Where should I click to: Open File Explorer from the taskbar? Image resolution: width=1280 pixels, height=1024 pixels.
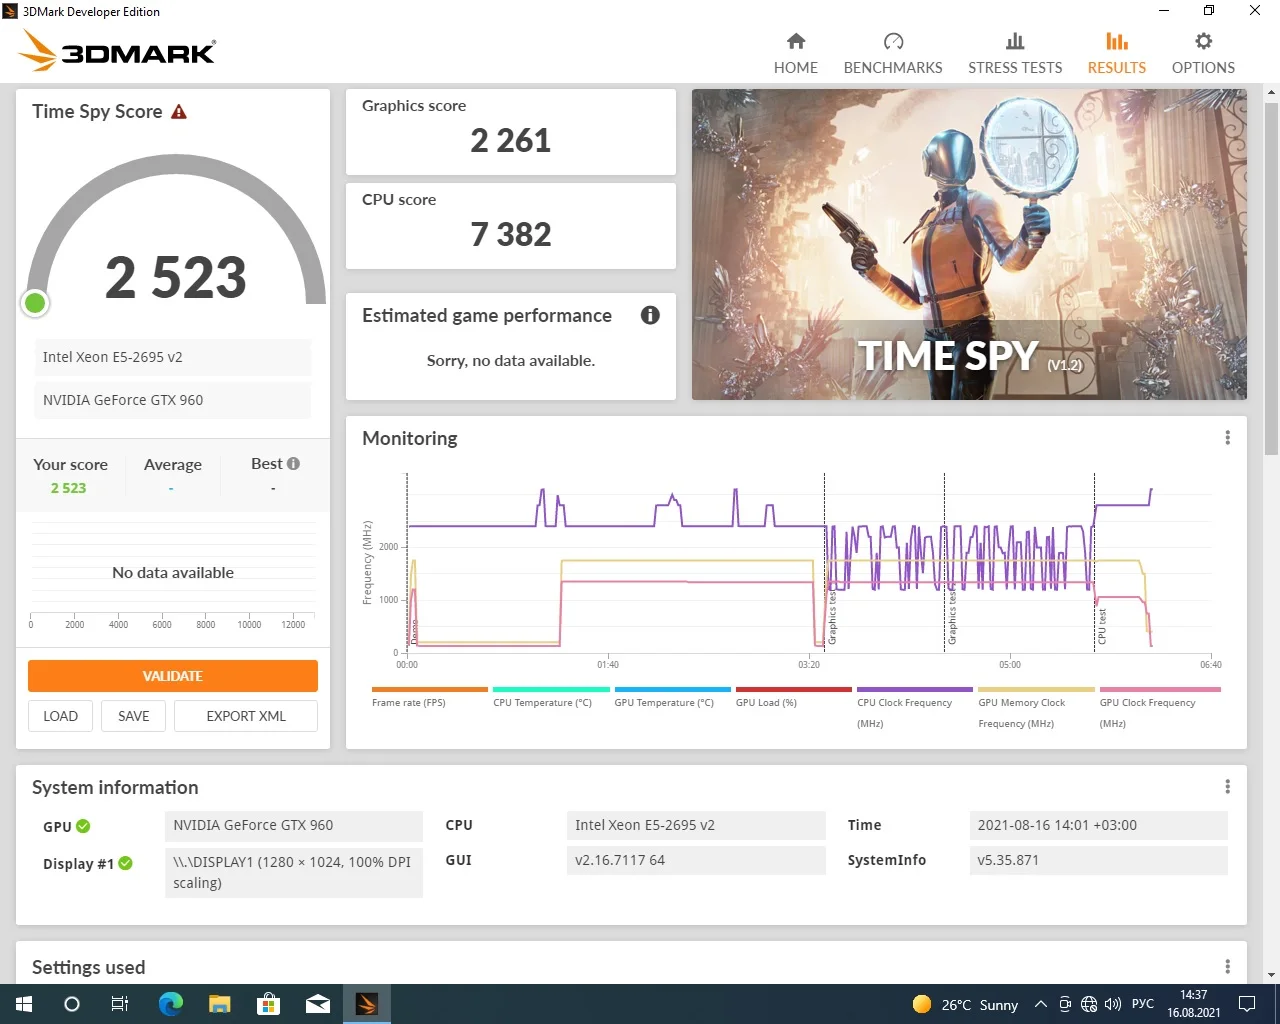(x=219, y=1004)
